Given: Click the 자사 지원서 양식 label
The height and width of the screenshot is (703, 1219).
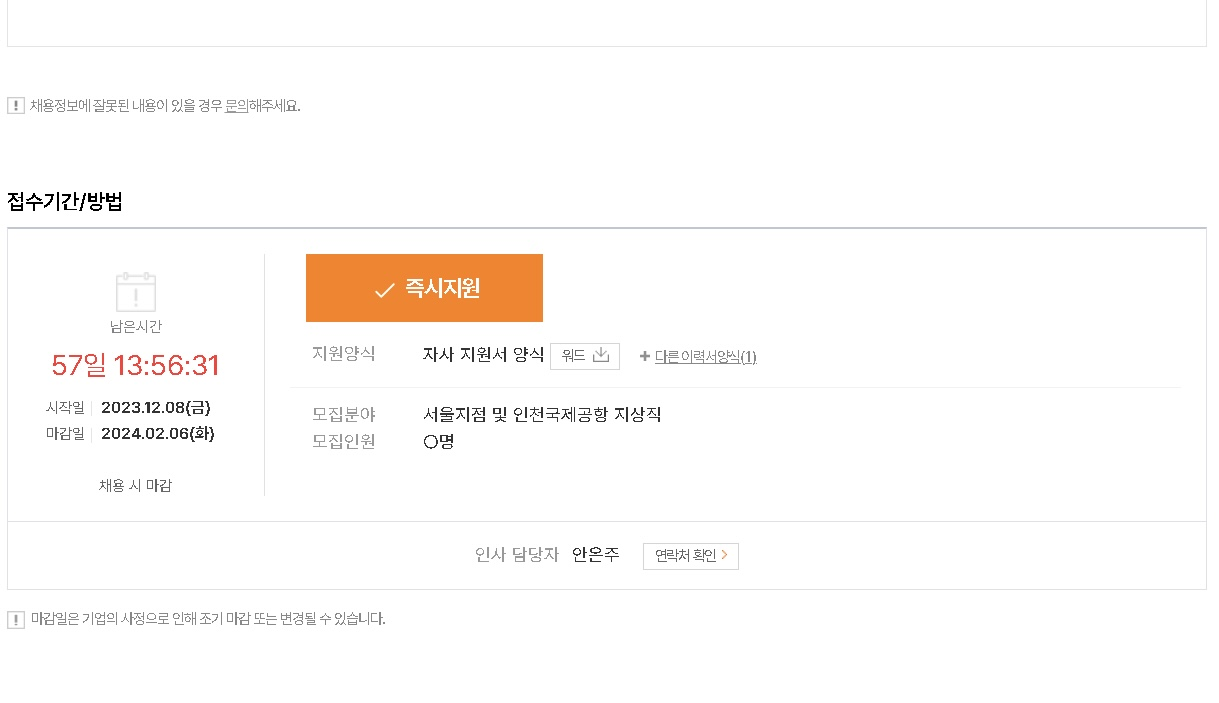Looking at the screenshot, I should click(x=484, y=355).
